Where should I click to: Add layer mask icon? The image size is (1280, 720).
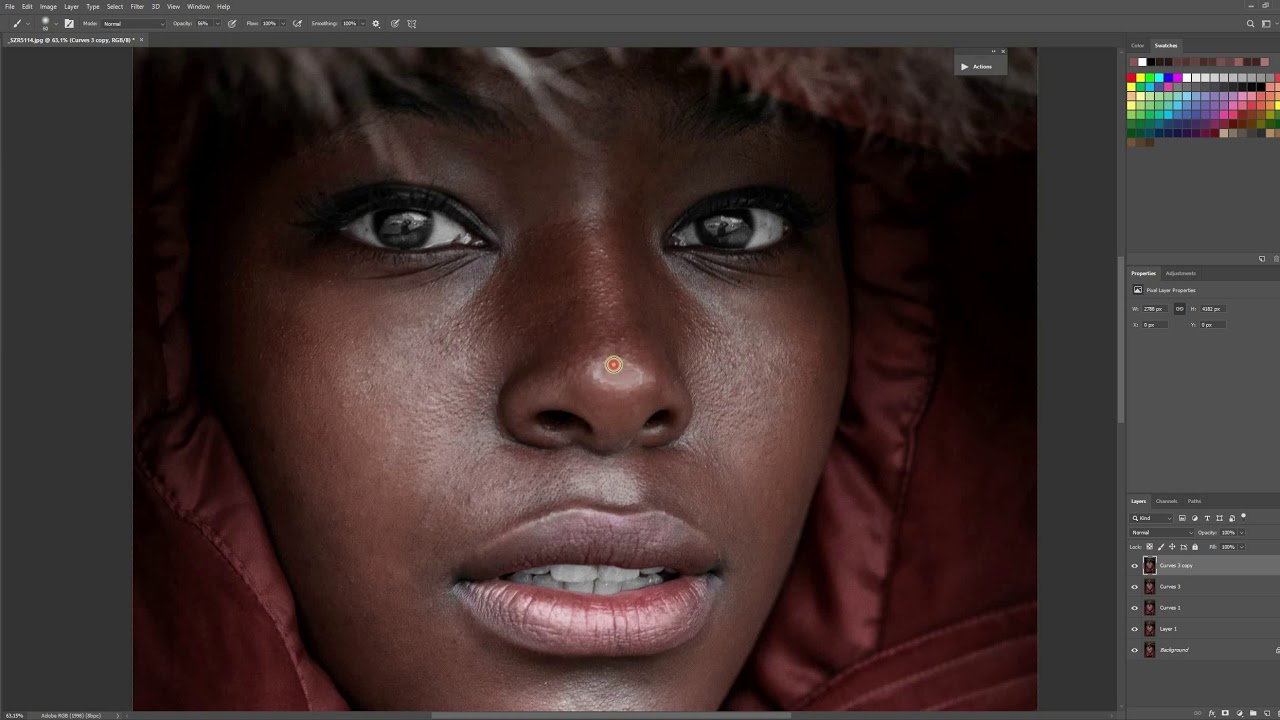pyautogui.click(x=1225, y=713)
